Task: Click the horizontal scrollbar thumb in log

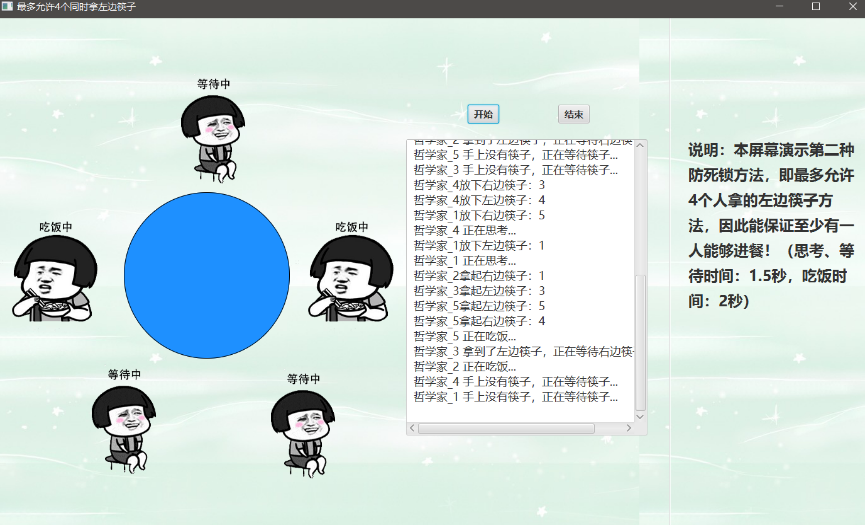Action: pos(506,428)
